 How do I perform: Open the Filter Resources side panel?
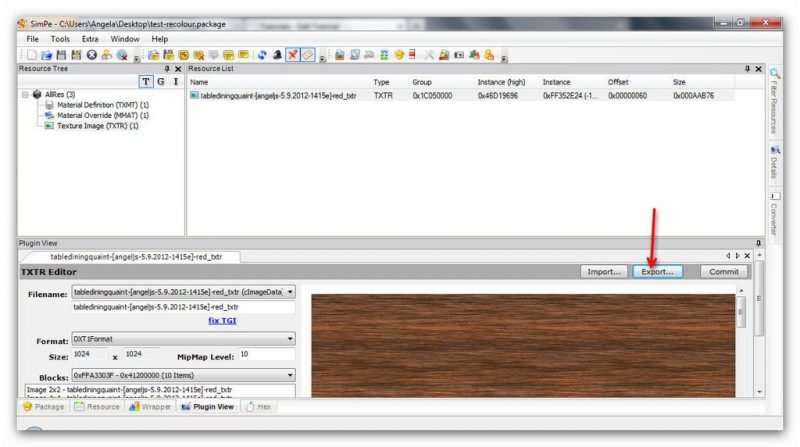click(x=774, y=101)
